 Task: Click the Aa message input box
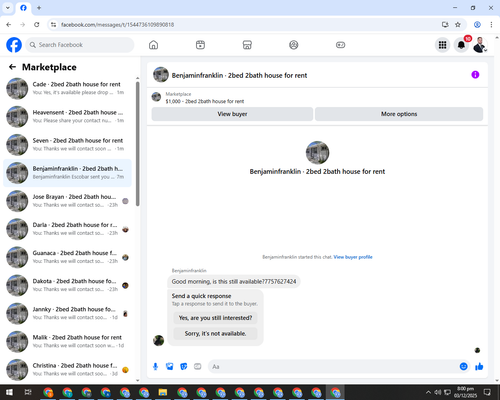pyautogui.click(x=333, y=367)
